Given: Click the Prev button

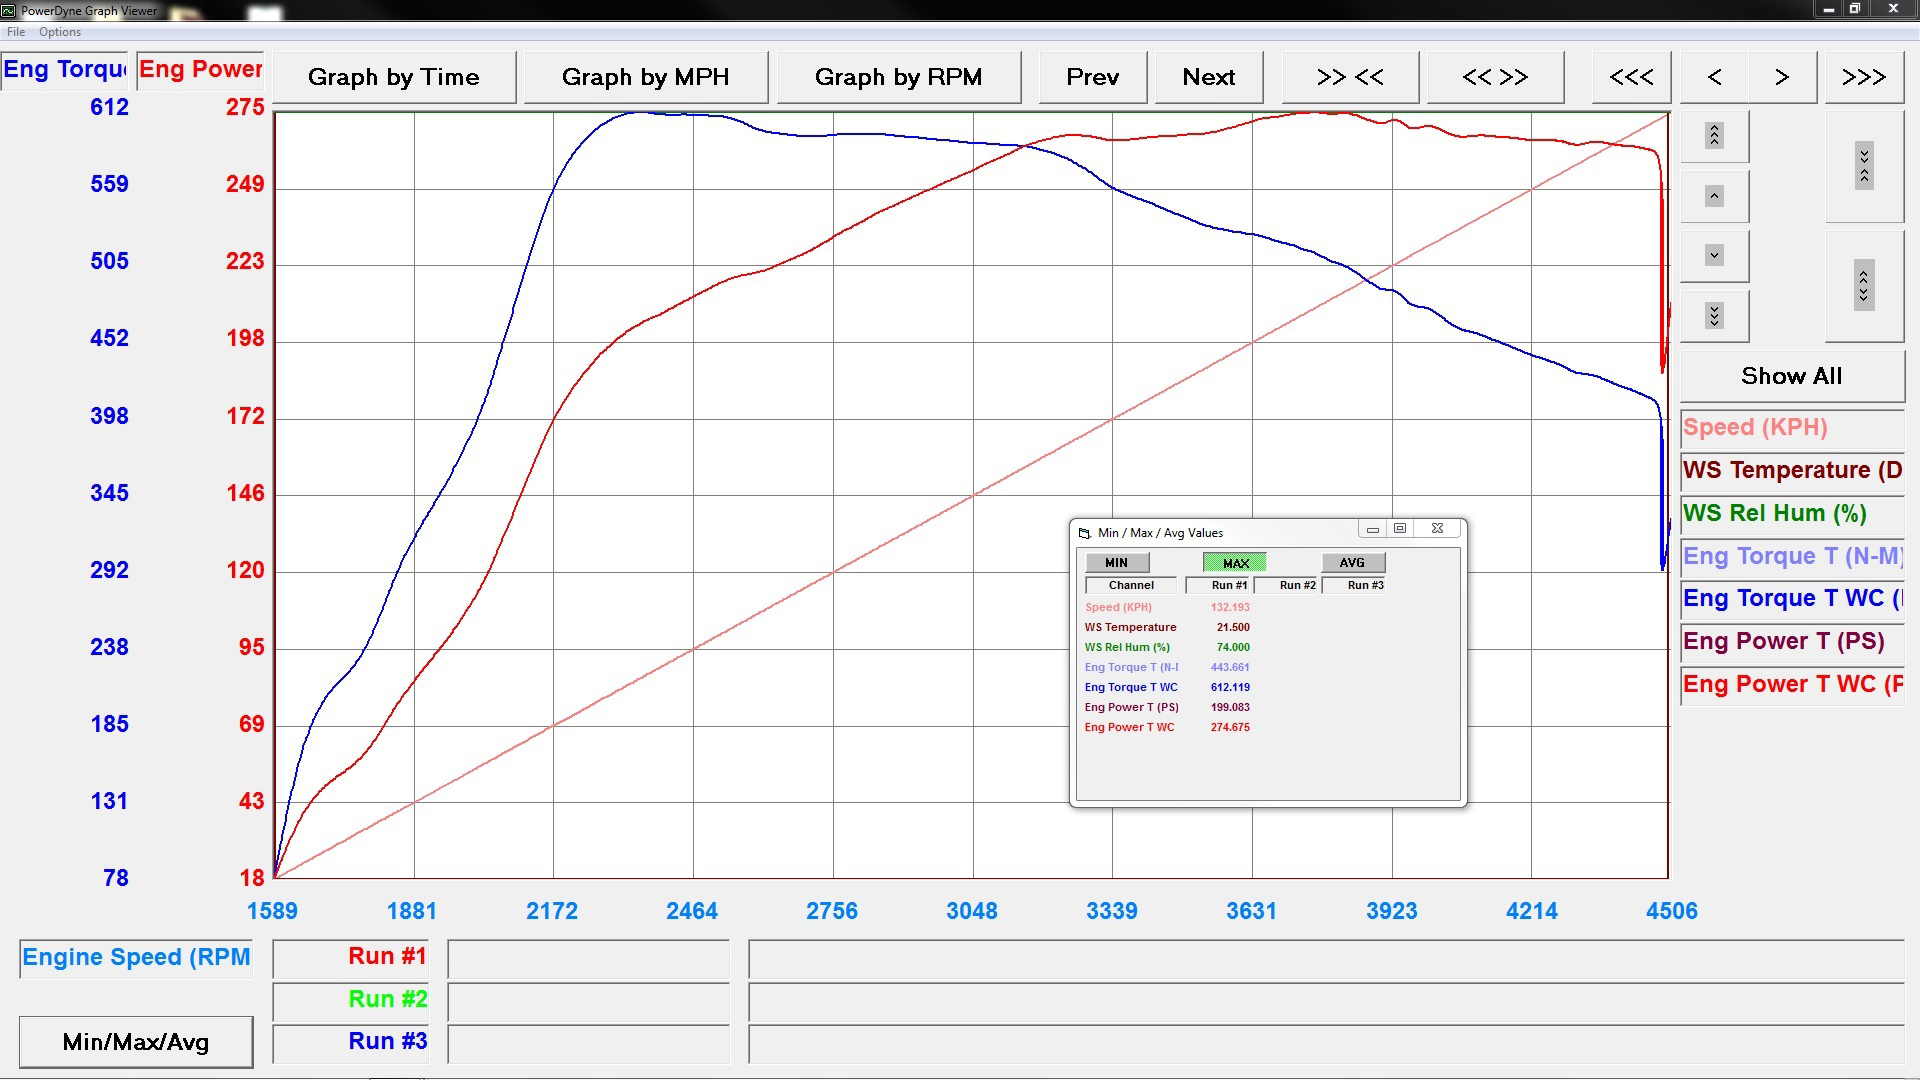Looking at the screenshot, I should point(1092,77).
